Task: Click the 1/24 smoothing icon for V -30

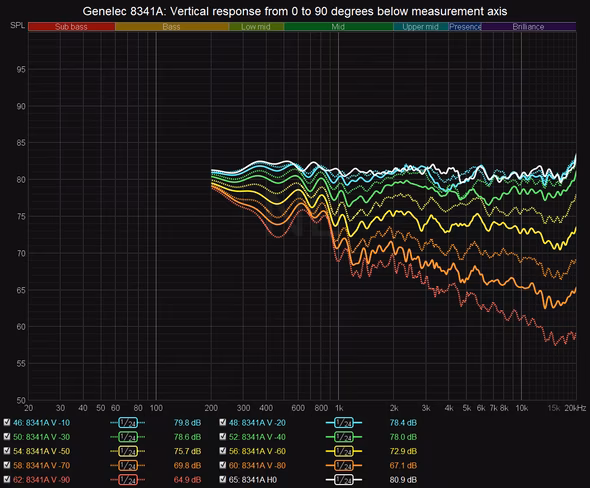Action: coord(128,437)
